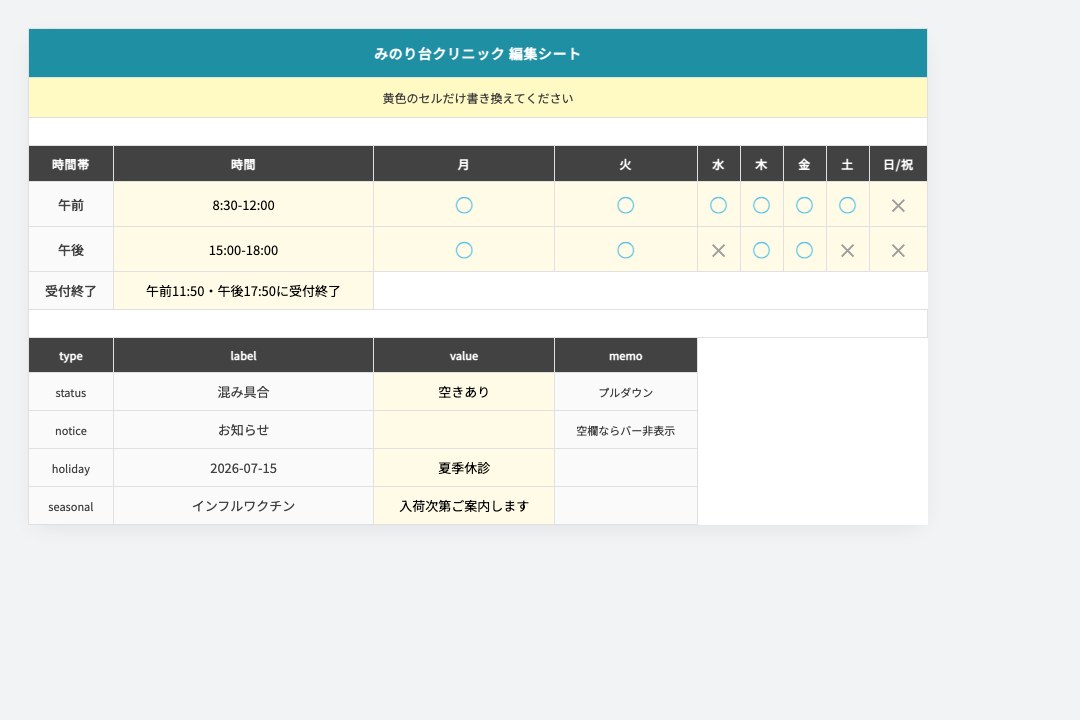Click the お知らせ label cell
Viewport: 1080px width, 720px height.
243,430
